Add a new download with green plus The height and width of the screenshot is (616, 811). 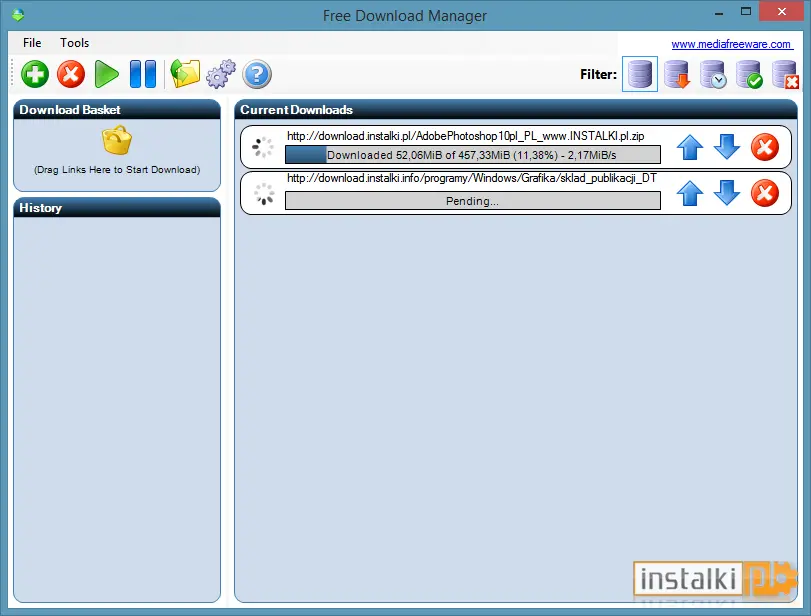click(x=35, y=74)
